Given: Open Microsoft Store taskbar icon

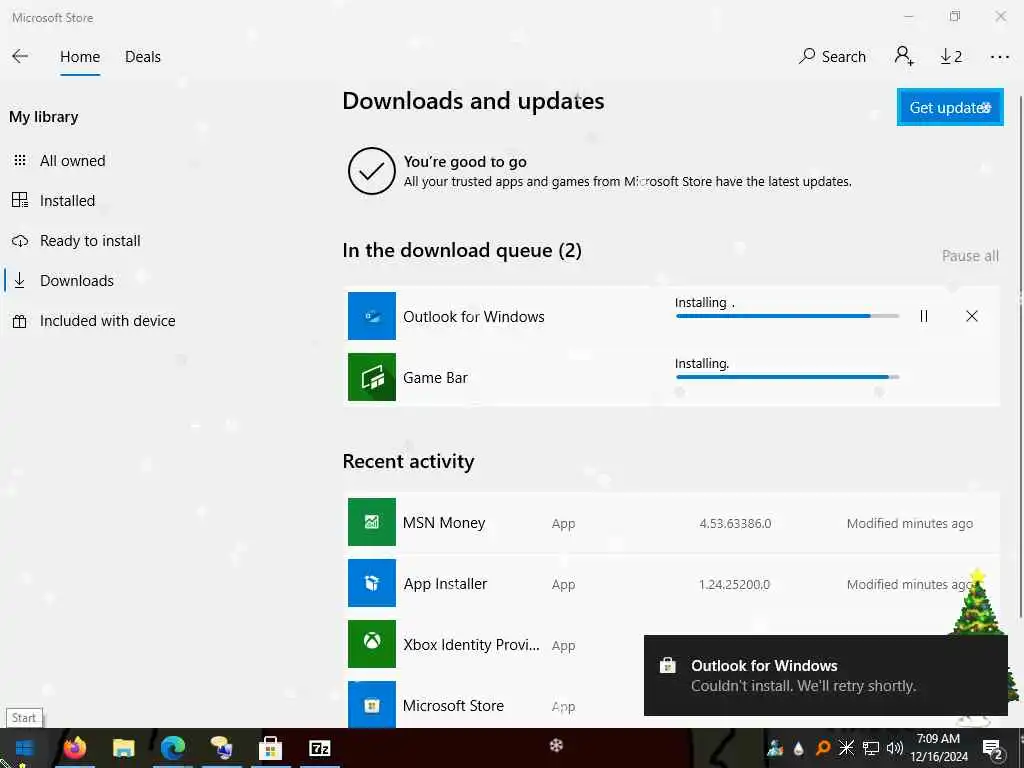Looking at the screenshot, I should click(x=270, y=748).
